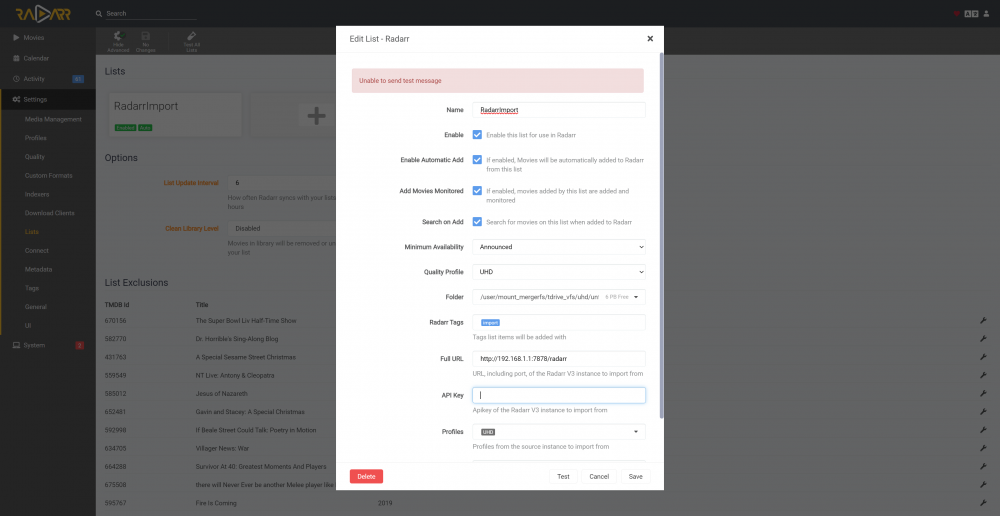Click the plus icon to add list
1000x516 pixels.
[x=316, y=115]
